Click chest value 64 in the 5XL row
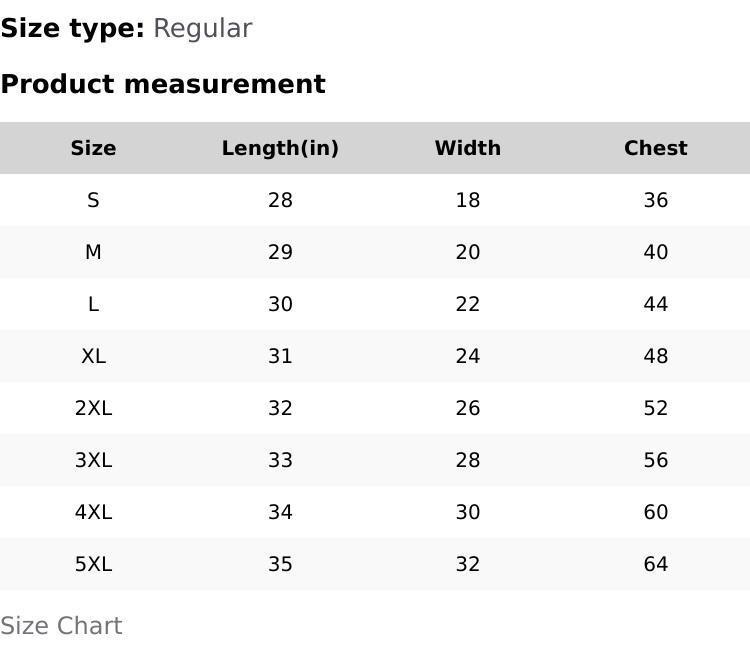The height and width of the screenshot is (662, 750). (x=655, y=564)
